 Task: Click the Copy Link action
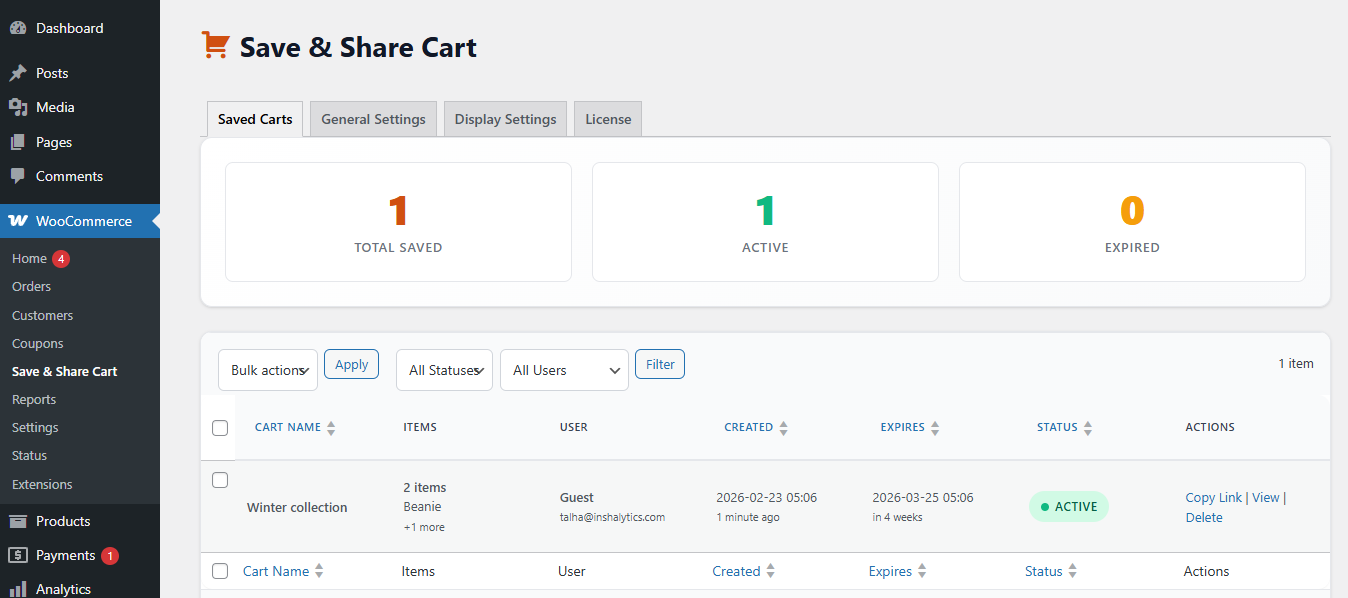(x=1213, y=497)
